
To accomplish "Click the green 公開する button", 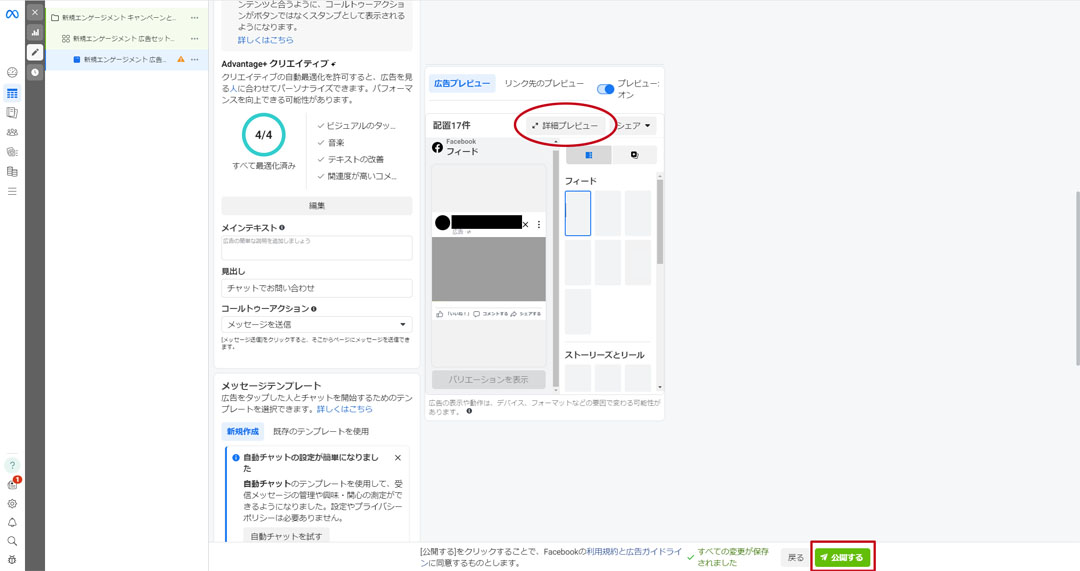I will 842,557.
